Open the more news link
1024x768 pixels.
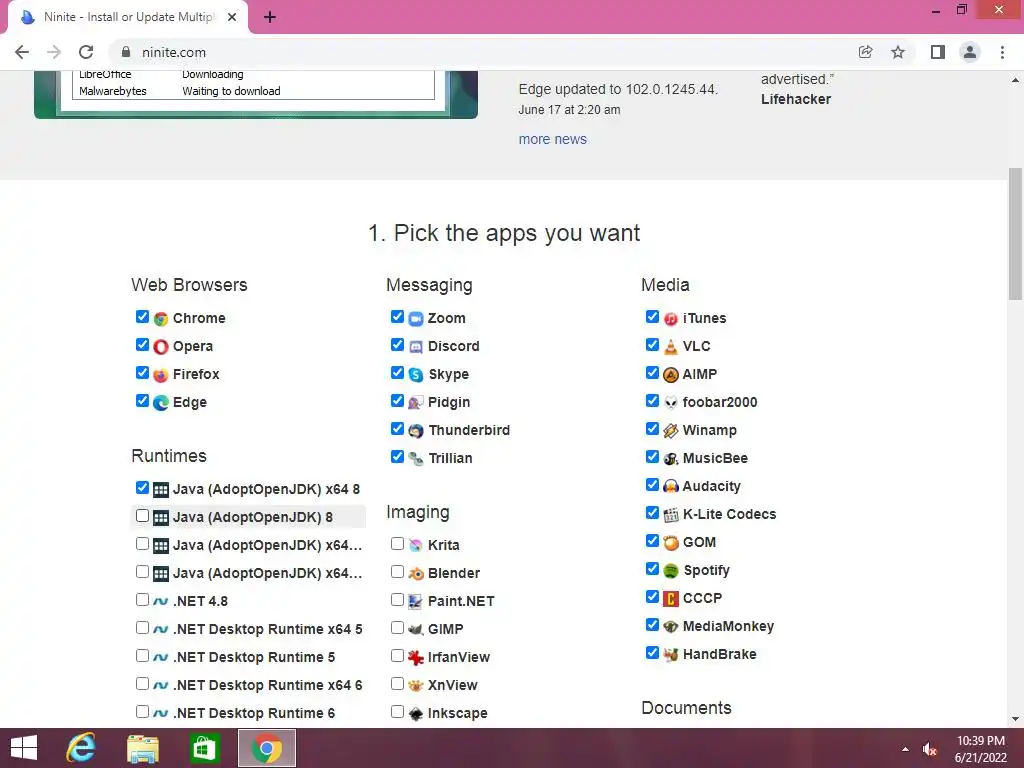click(552, 139)
